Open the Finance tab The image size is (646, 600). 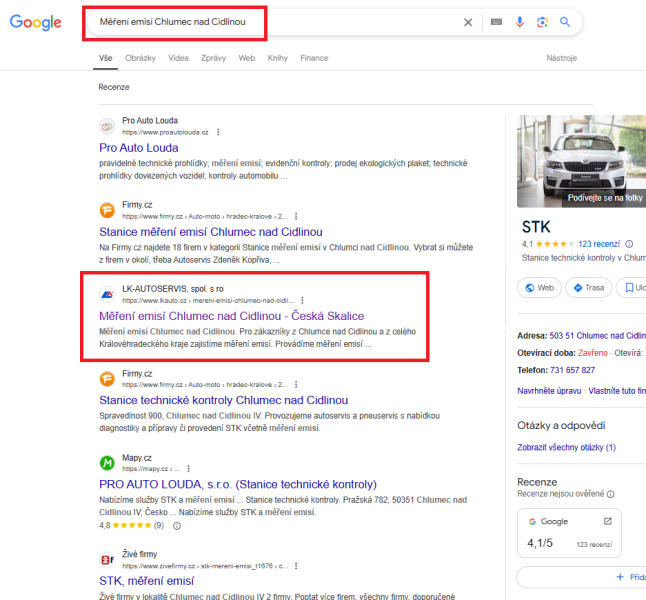point(314,58)
